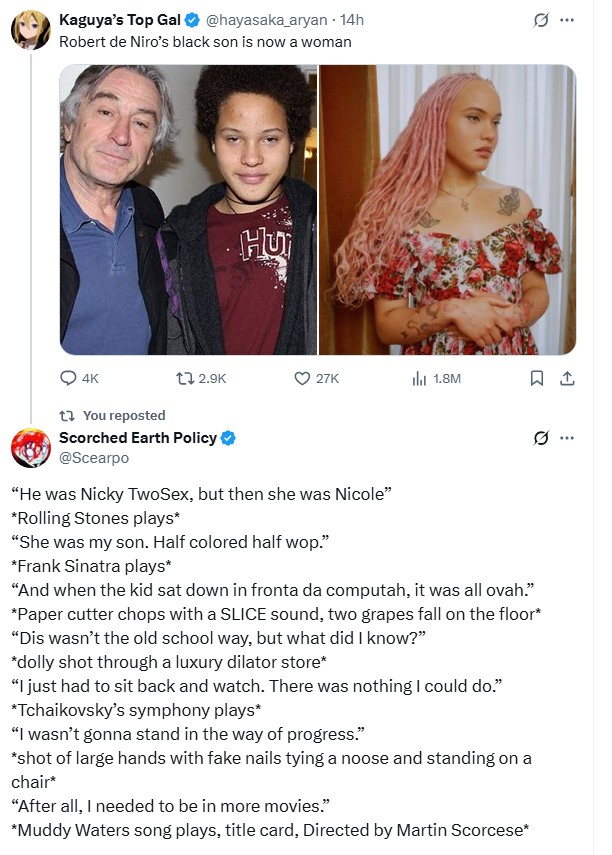
Task: Click Grok icon on the top tweet
Action: (541, 19)
